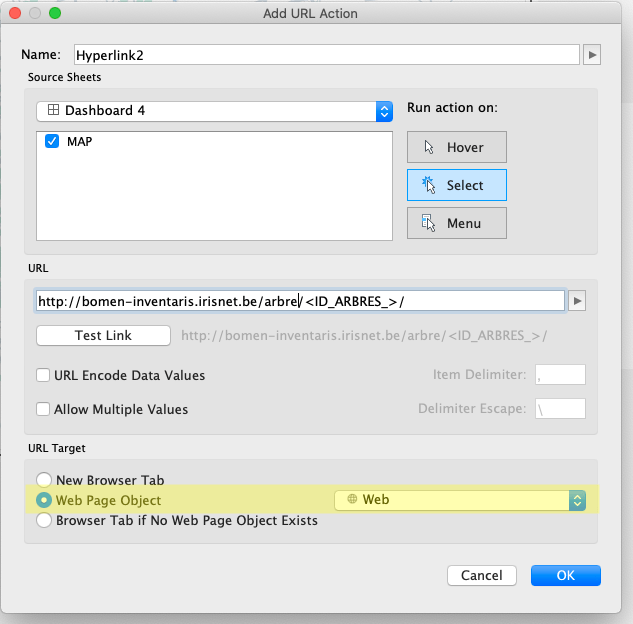Image resolution: width=633 pixels, height=624 pixels.
Task: Click the Delimiter Escape field
Action: 560,409
